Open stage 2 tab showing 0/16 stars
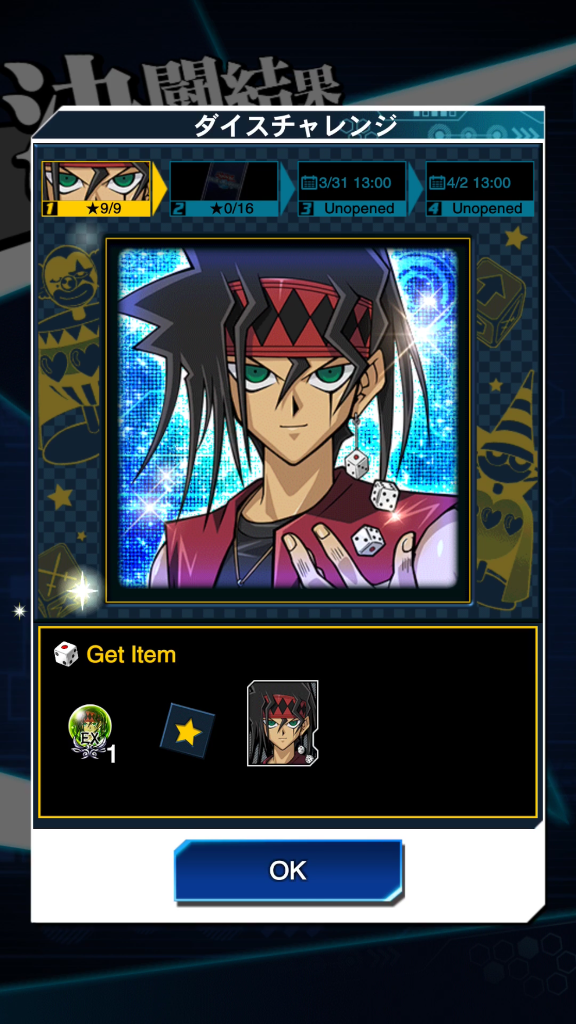Screen dimensions: 576x1024 pyautogui.click(x=224, y=189)
